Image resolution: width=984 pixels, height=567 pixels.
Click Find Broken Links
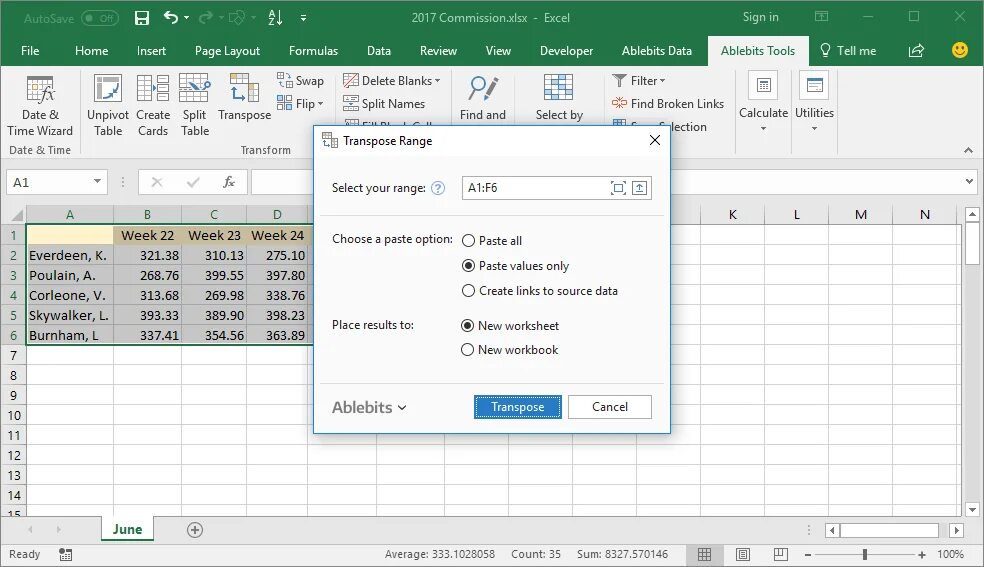(x=668, y=103)
